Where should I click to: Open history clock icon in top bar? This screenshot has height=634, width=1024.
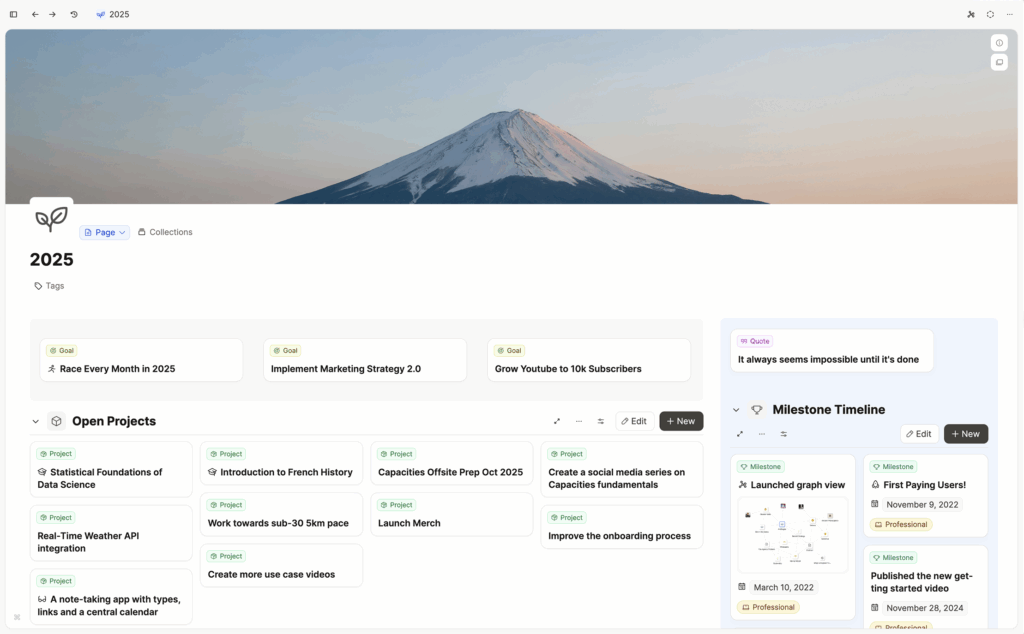click(74, 14)
